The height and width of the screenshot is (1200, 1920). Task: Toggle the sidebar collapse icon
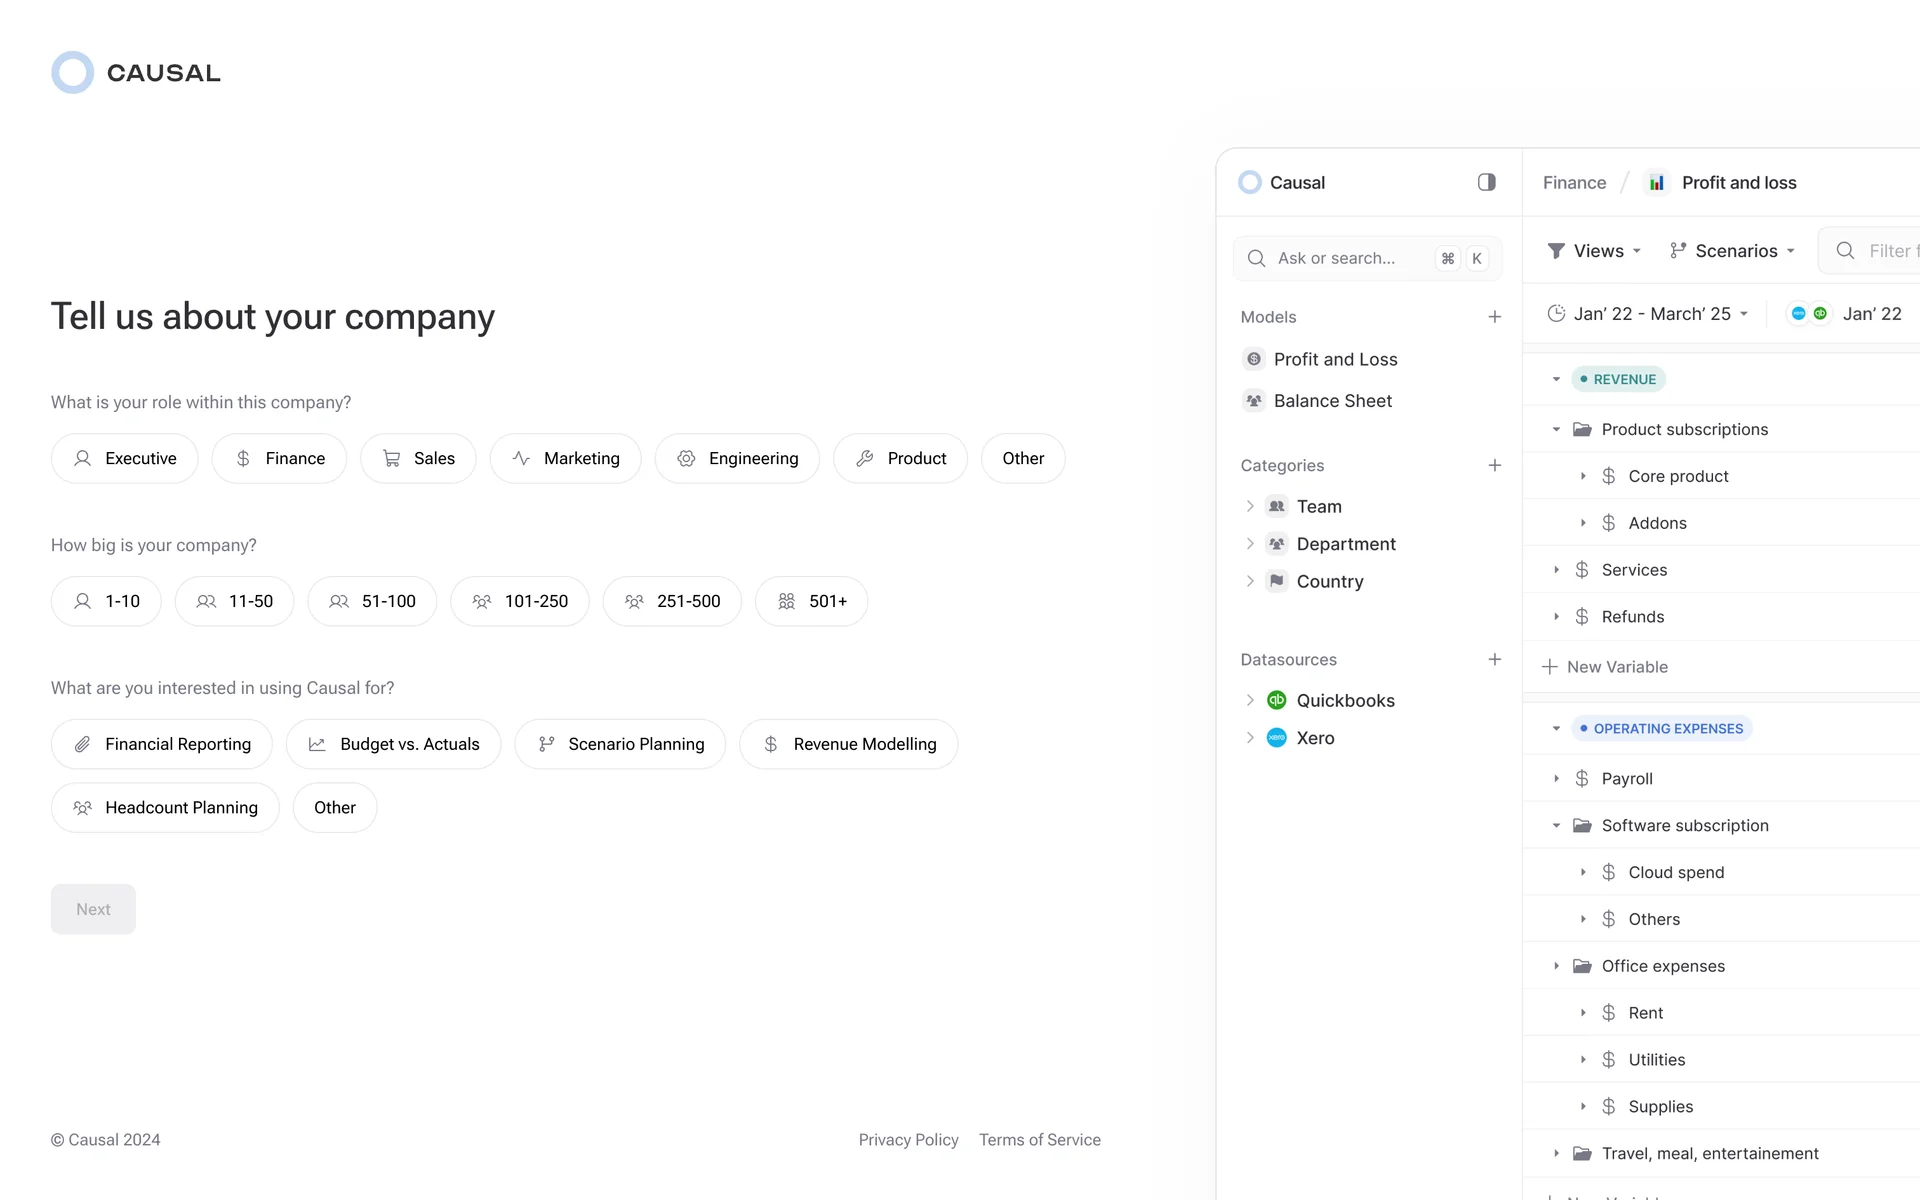click(1486, 182)
